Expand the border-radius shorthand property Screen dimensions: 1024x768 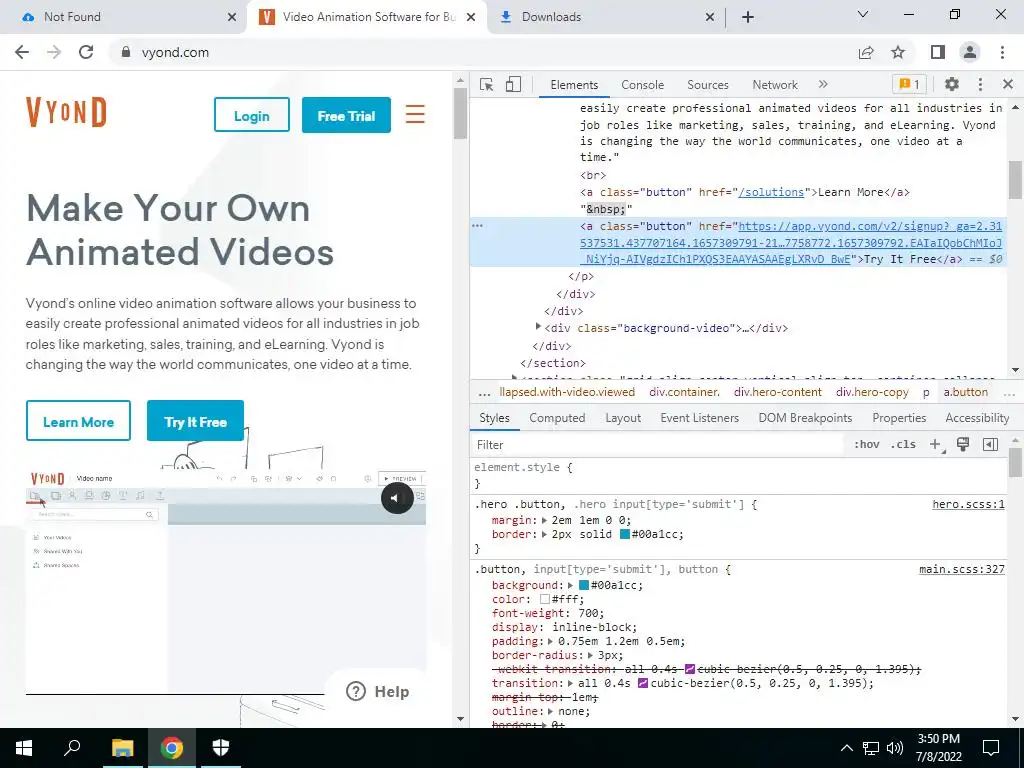tap(590, 655)
